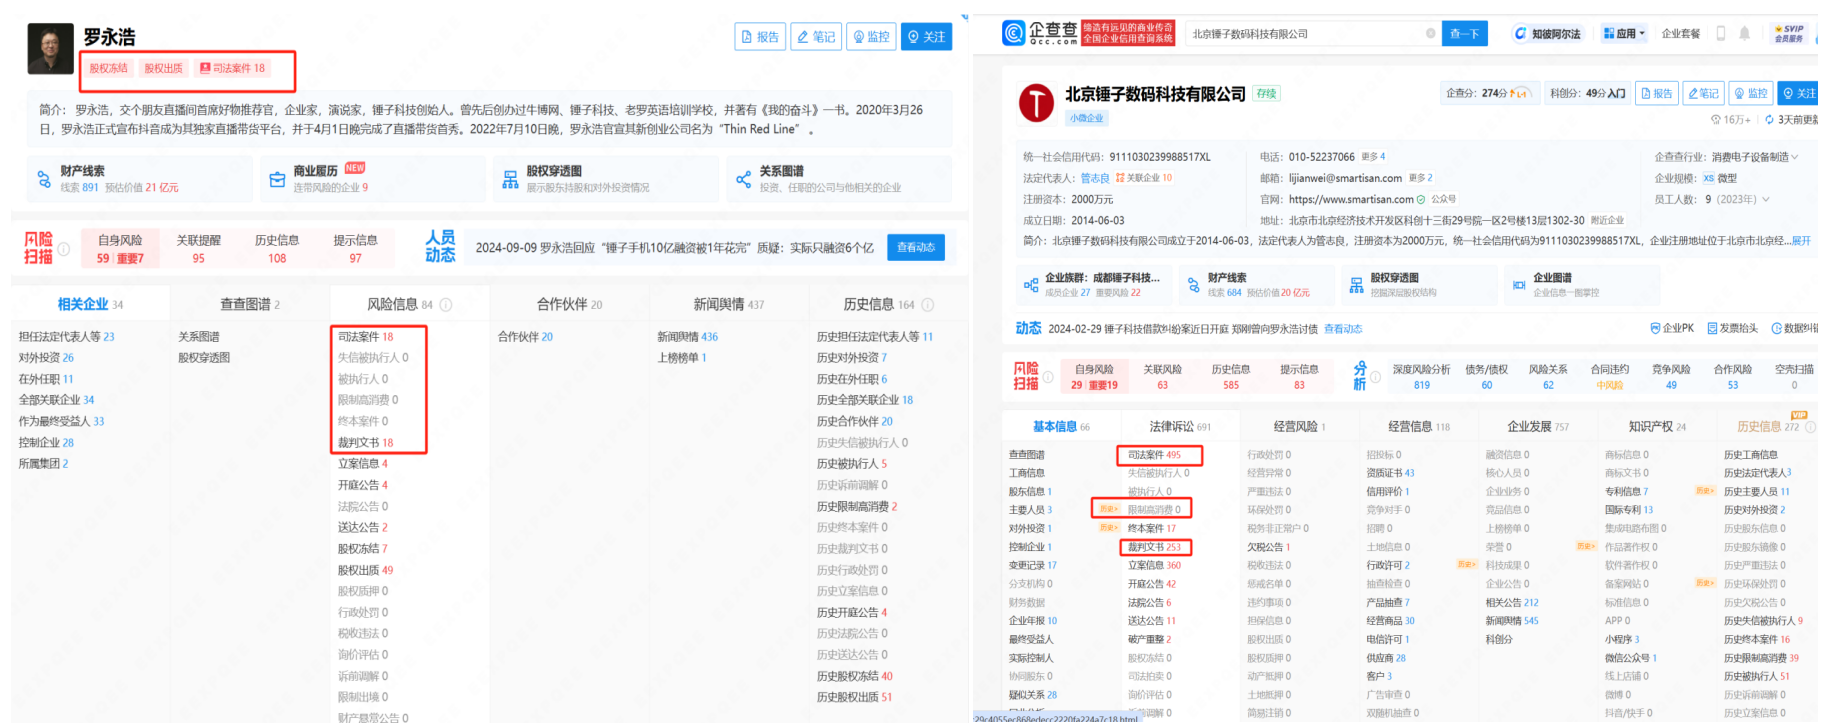Switch to 法律诉讼 691 tab
Viewport: 1822px width, 723px height.
click(x=1179, y=427)
